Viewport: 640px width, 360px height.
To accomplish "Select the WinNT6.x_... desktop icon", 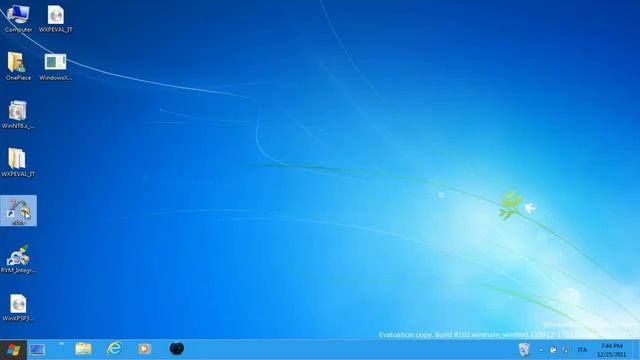I will pyautogui.click(x=18, y=114).
